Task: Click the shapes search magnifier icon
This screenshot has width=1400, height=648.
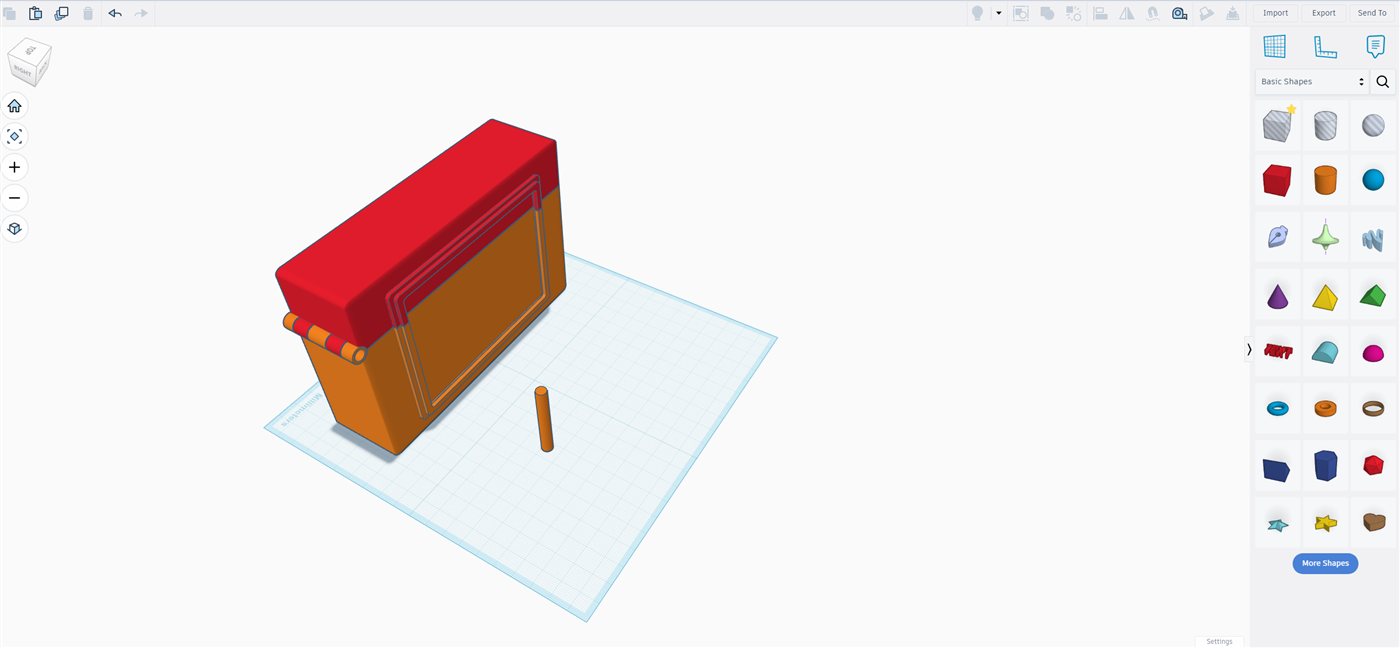Action: click(x=1383, y=82)
